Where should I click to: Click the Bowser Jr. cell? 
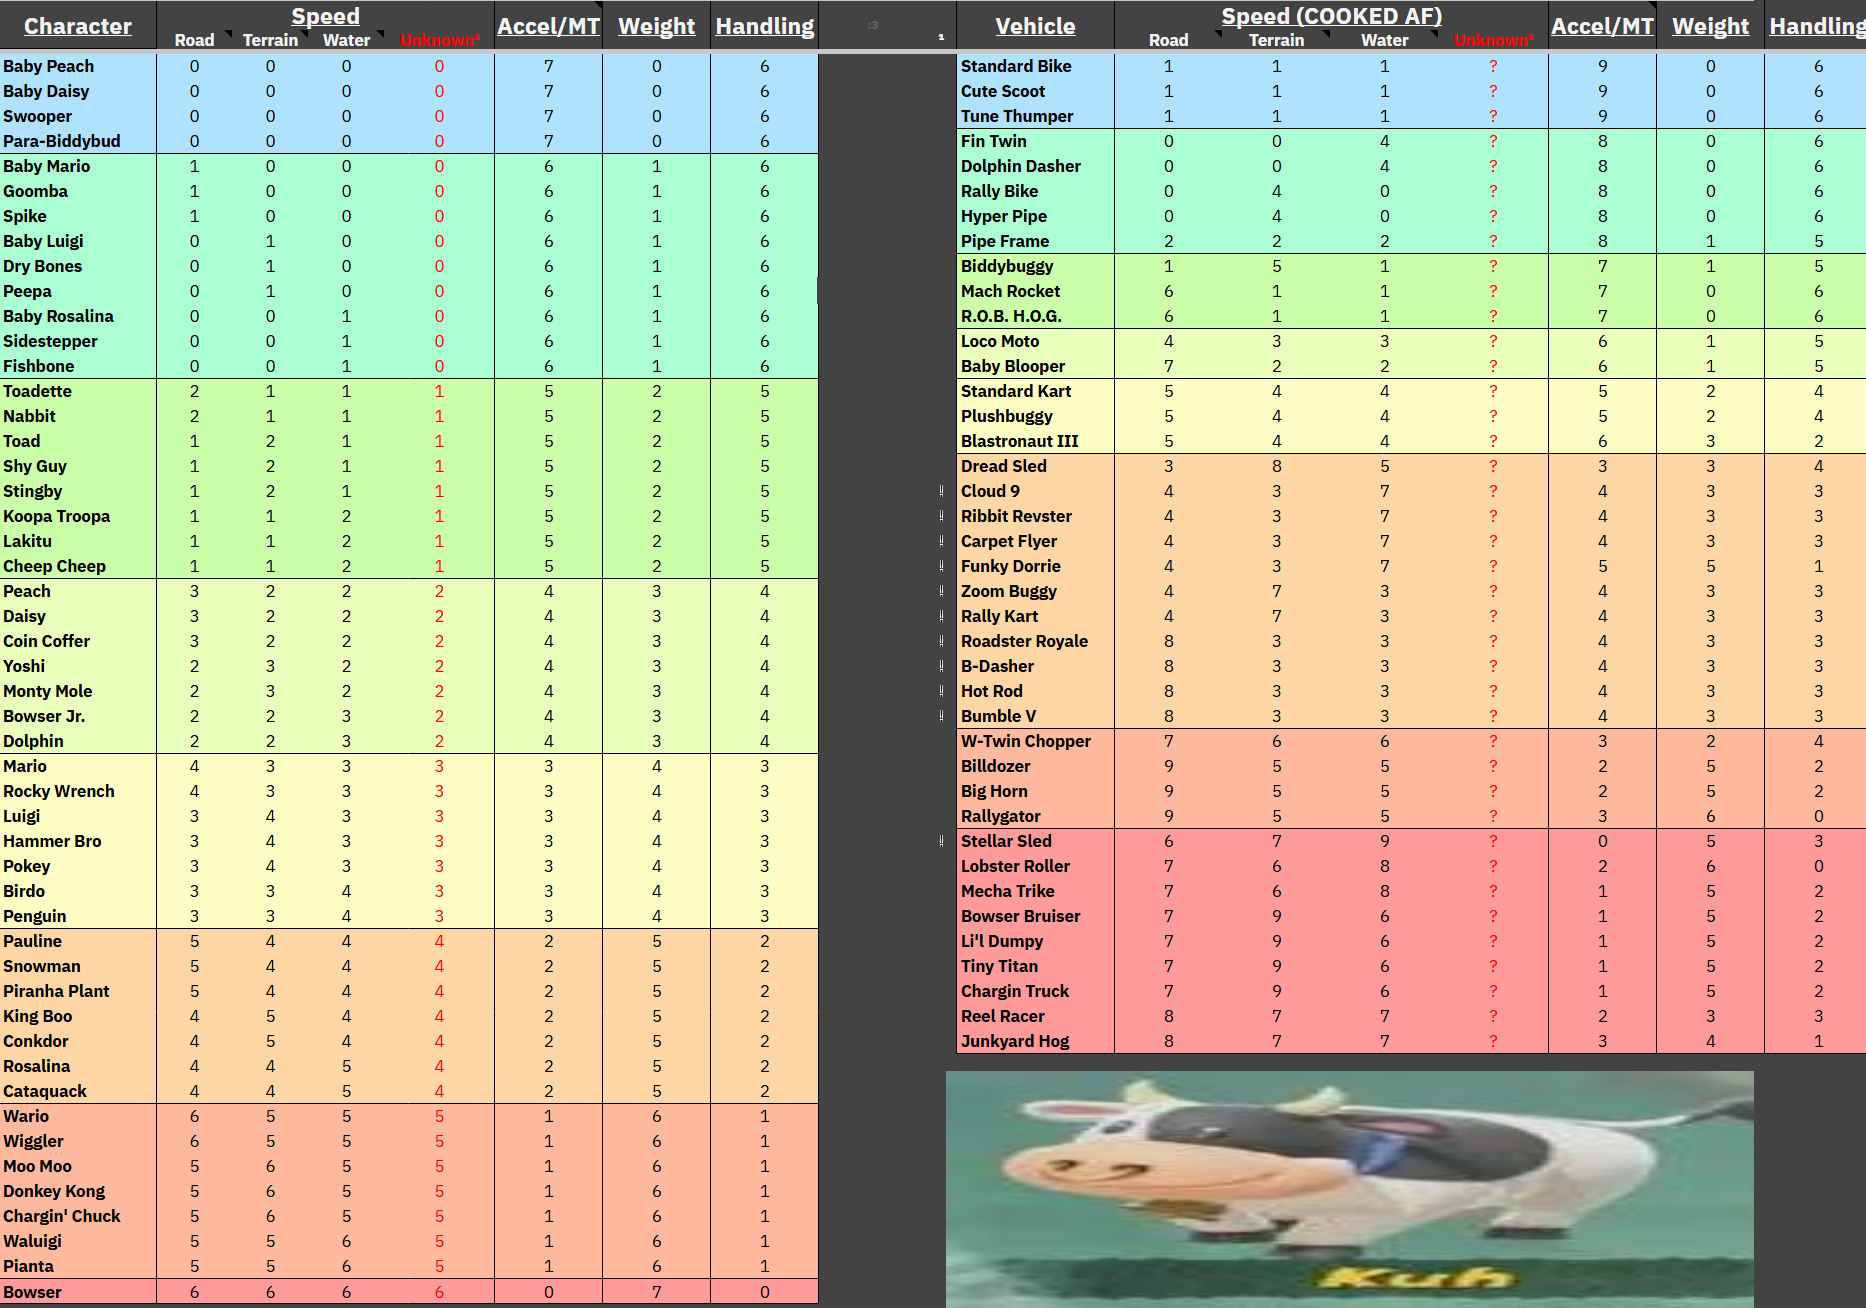coord(78,716)
